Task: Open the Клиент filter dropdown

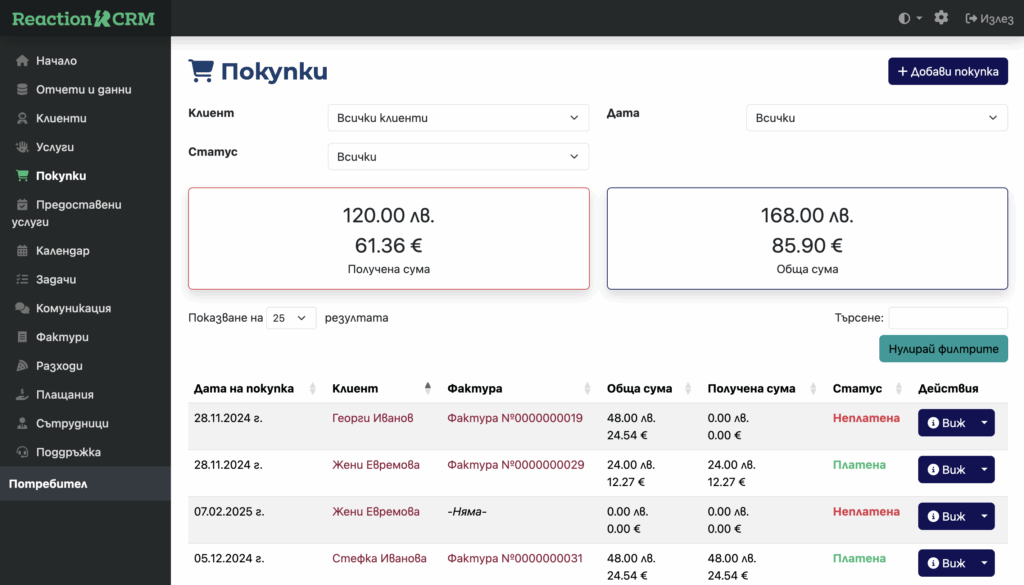Action: pyautogui.click(x=458, y=118)
